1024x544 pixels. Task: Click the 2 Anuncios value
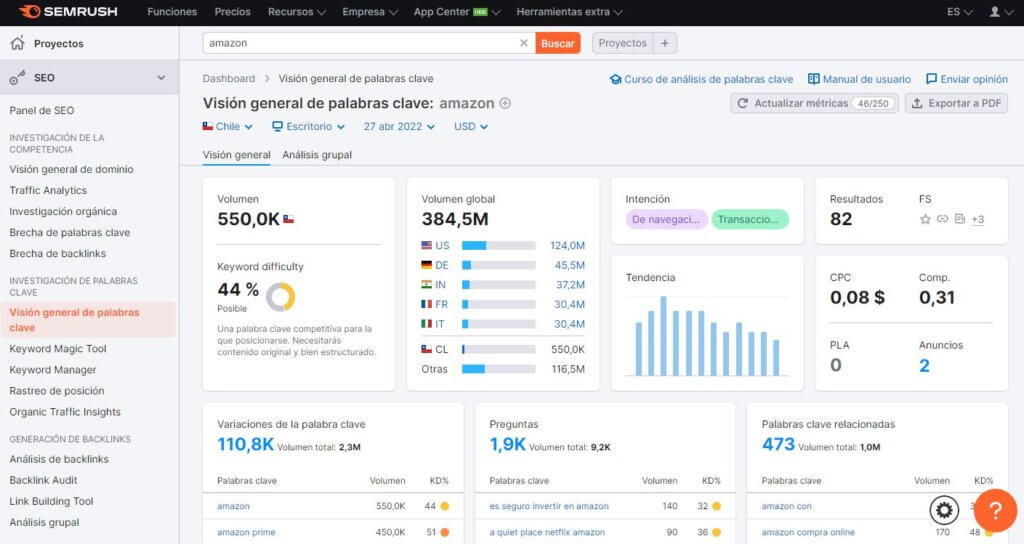[x=924, y=366]
